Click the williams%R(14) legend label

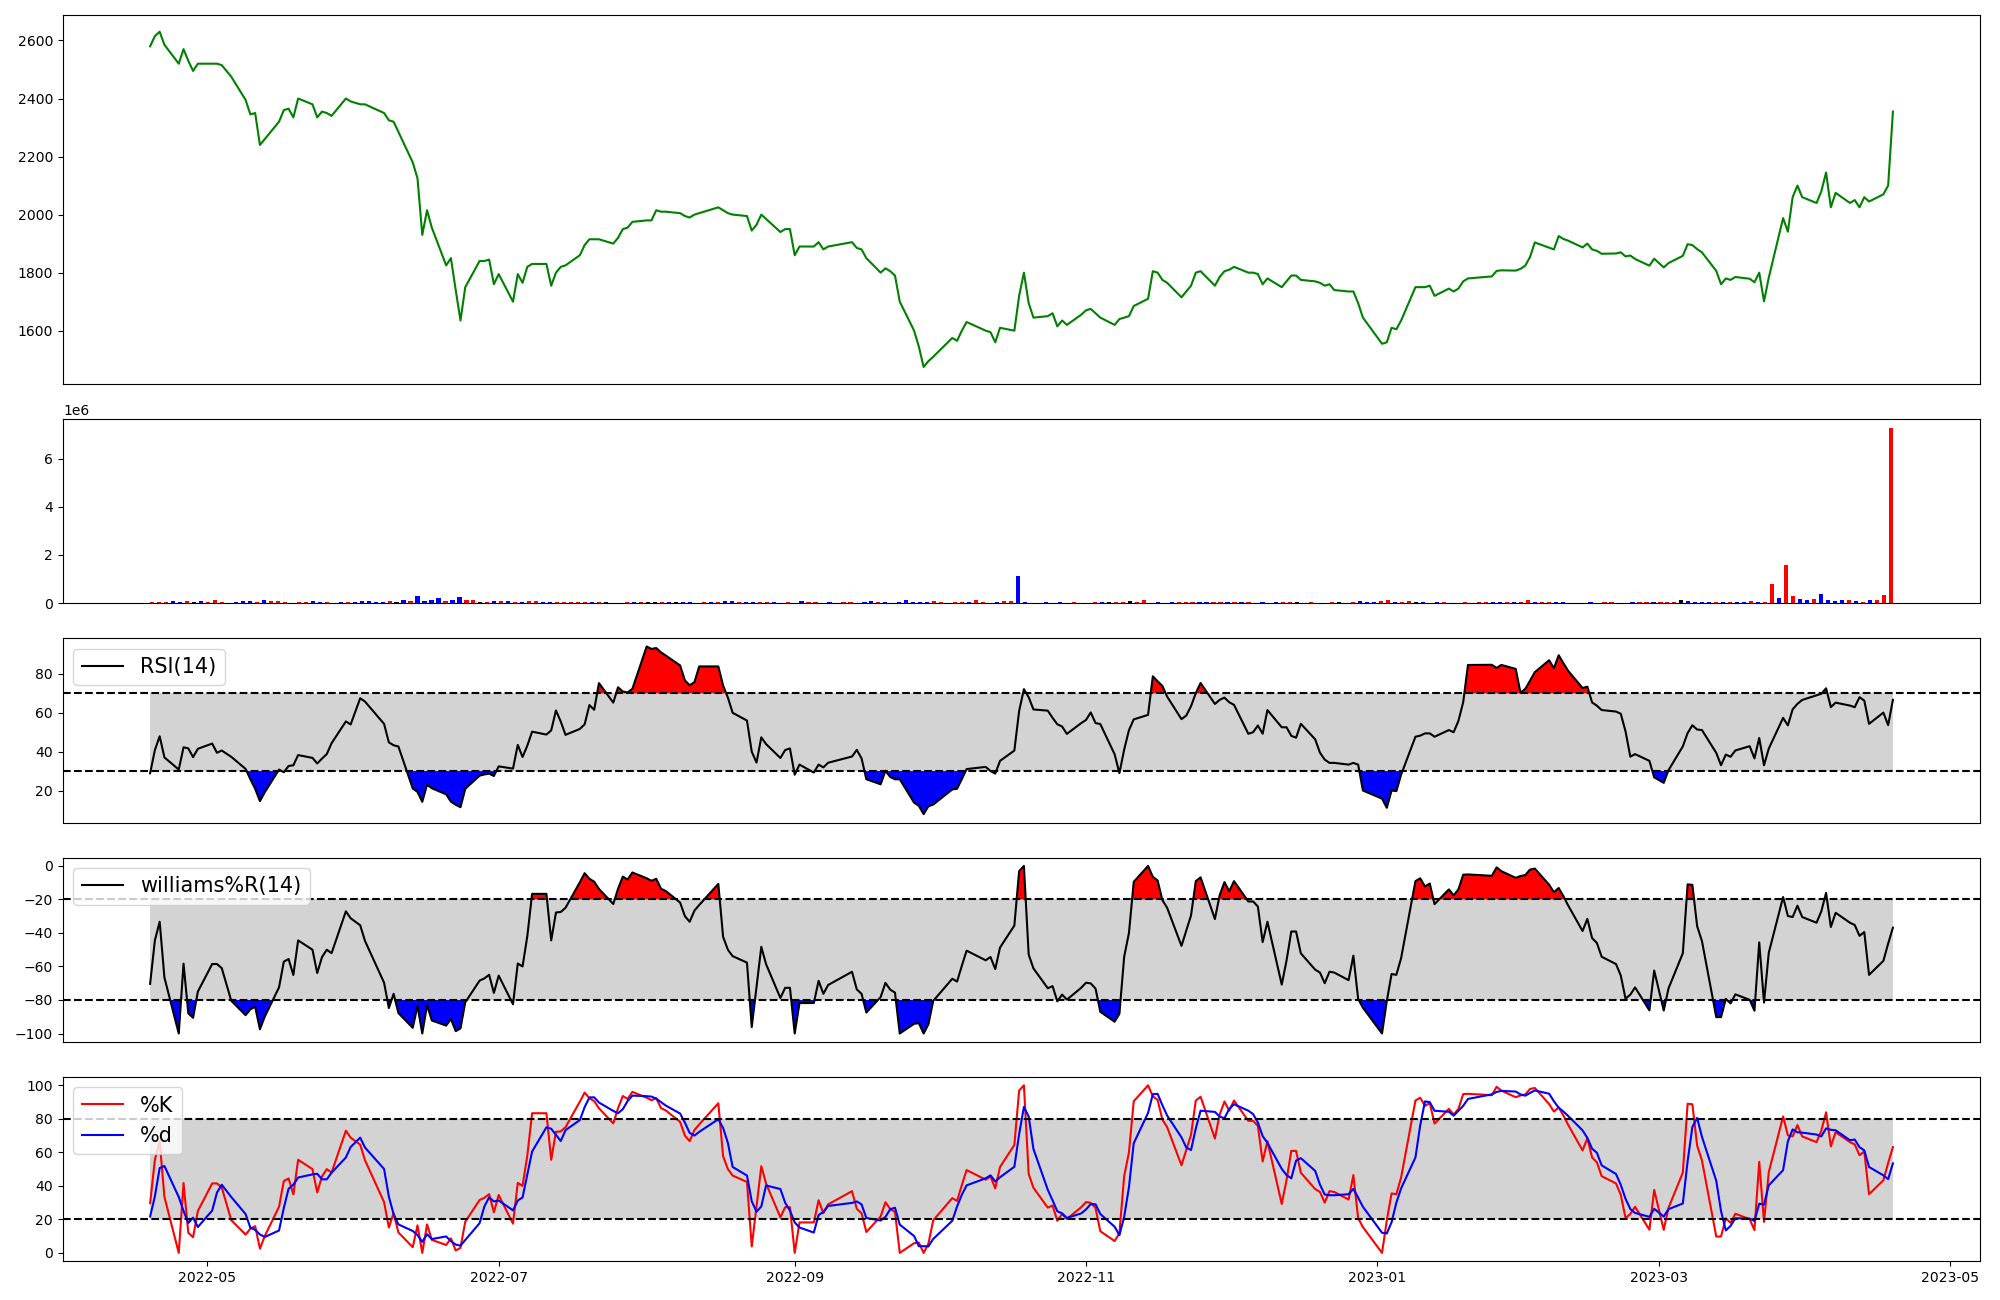pyautogui.click(x=221, y=885)
